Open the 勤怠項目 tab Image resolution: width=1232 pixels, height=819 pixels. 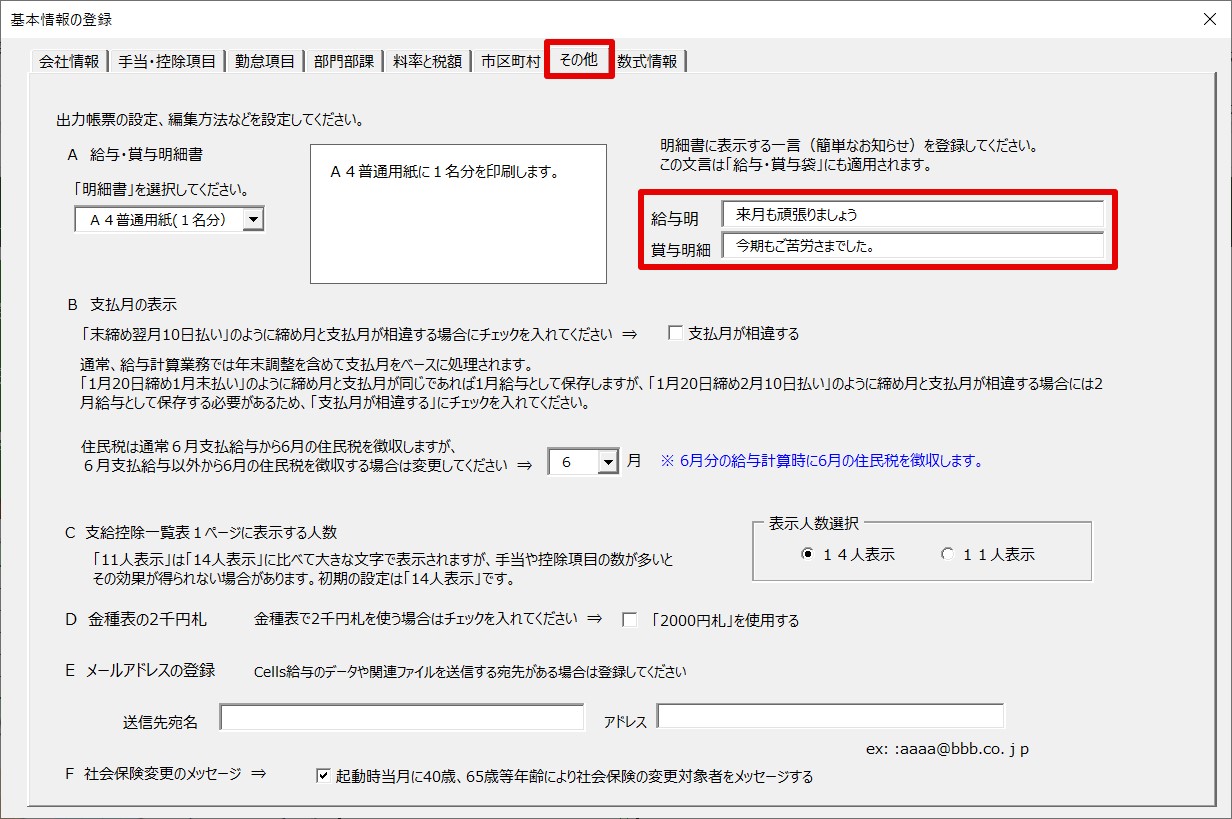tap(265, 61)
